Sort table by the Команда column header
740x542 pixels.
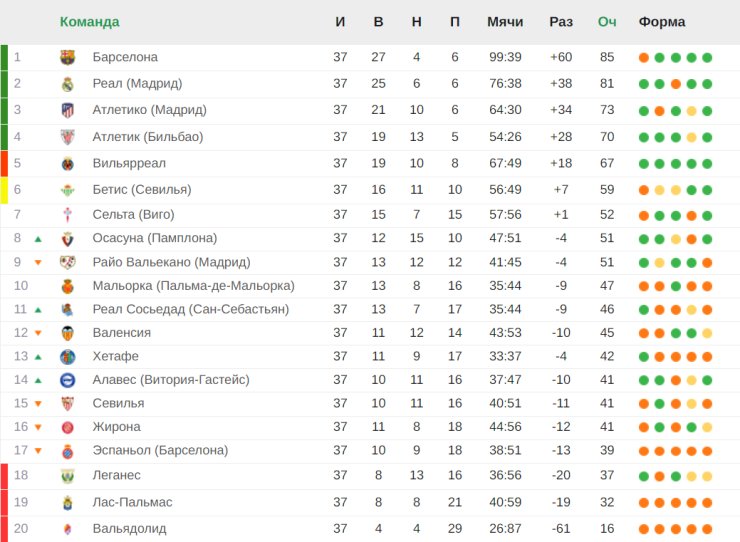click(x=89, y=22)
